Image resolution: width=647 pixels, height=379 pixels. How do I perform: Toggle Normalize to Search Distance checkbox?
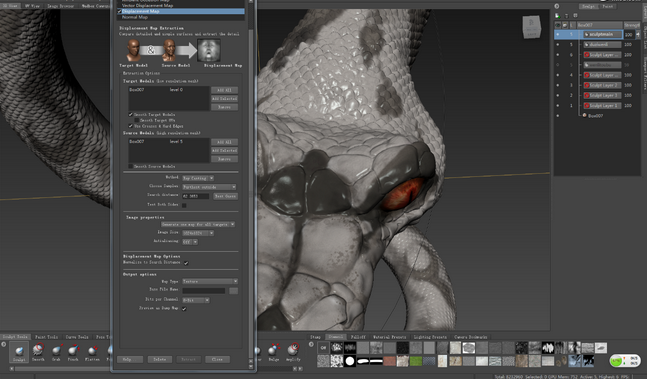(186, 263)
